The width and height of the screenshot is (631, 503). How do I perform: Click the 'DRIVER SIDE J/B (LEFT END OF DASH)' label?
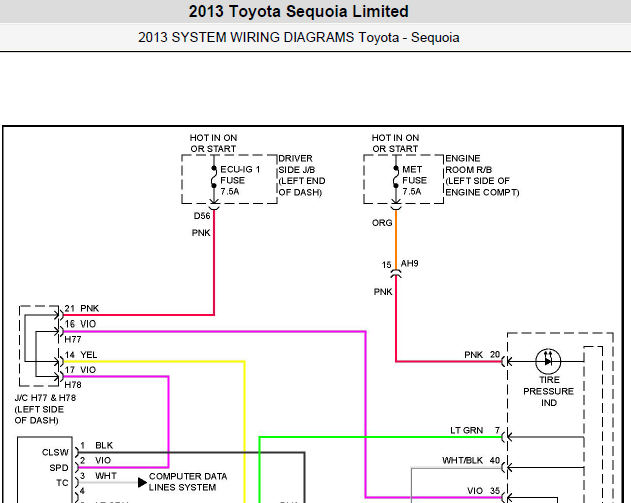(x=302, y=175)
